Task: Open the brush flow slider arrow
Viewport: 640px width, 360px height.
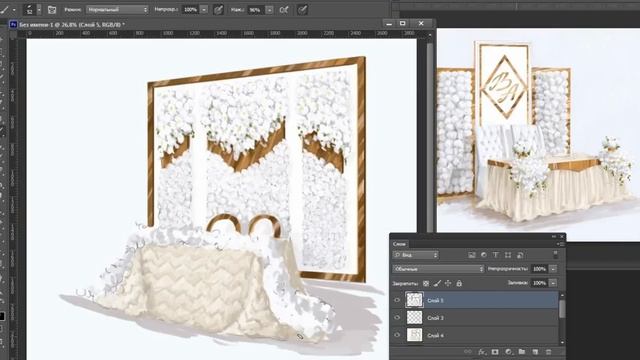Action: (269, 10)
